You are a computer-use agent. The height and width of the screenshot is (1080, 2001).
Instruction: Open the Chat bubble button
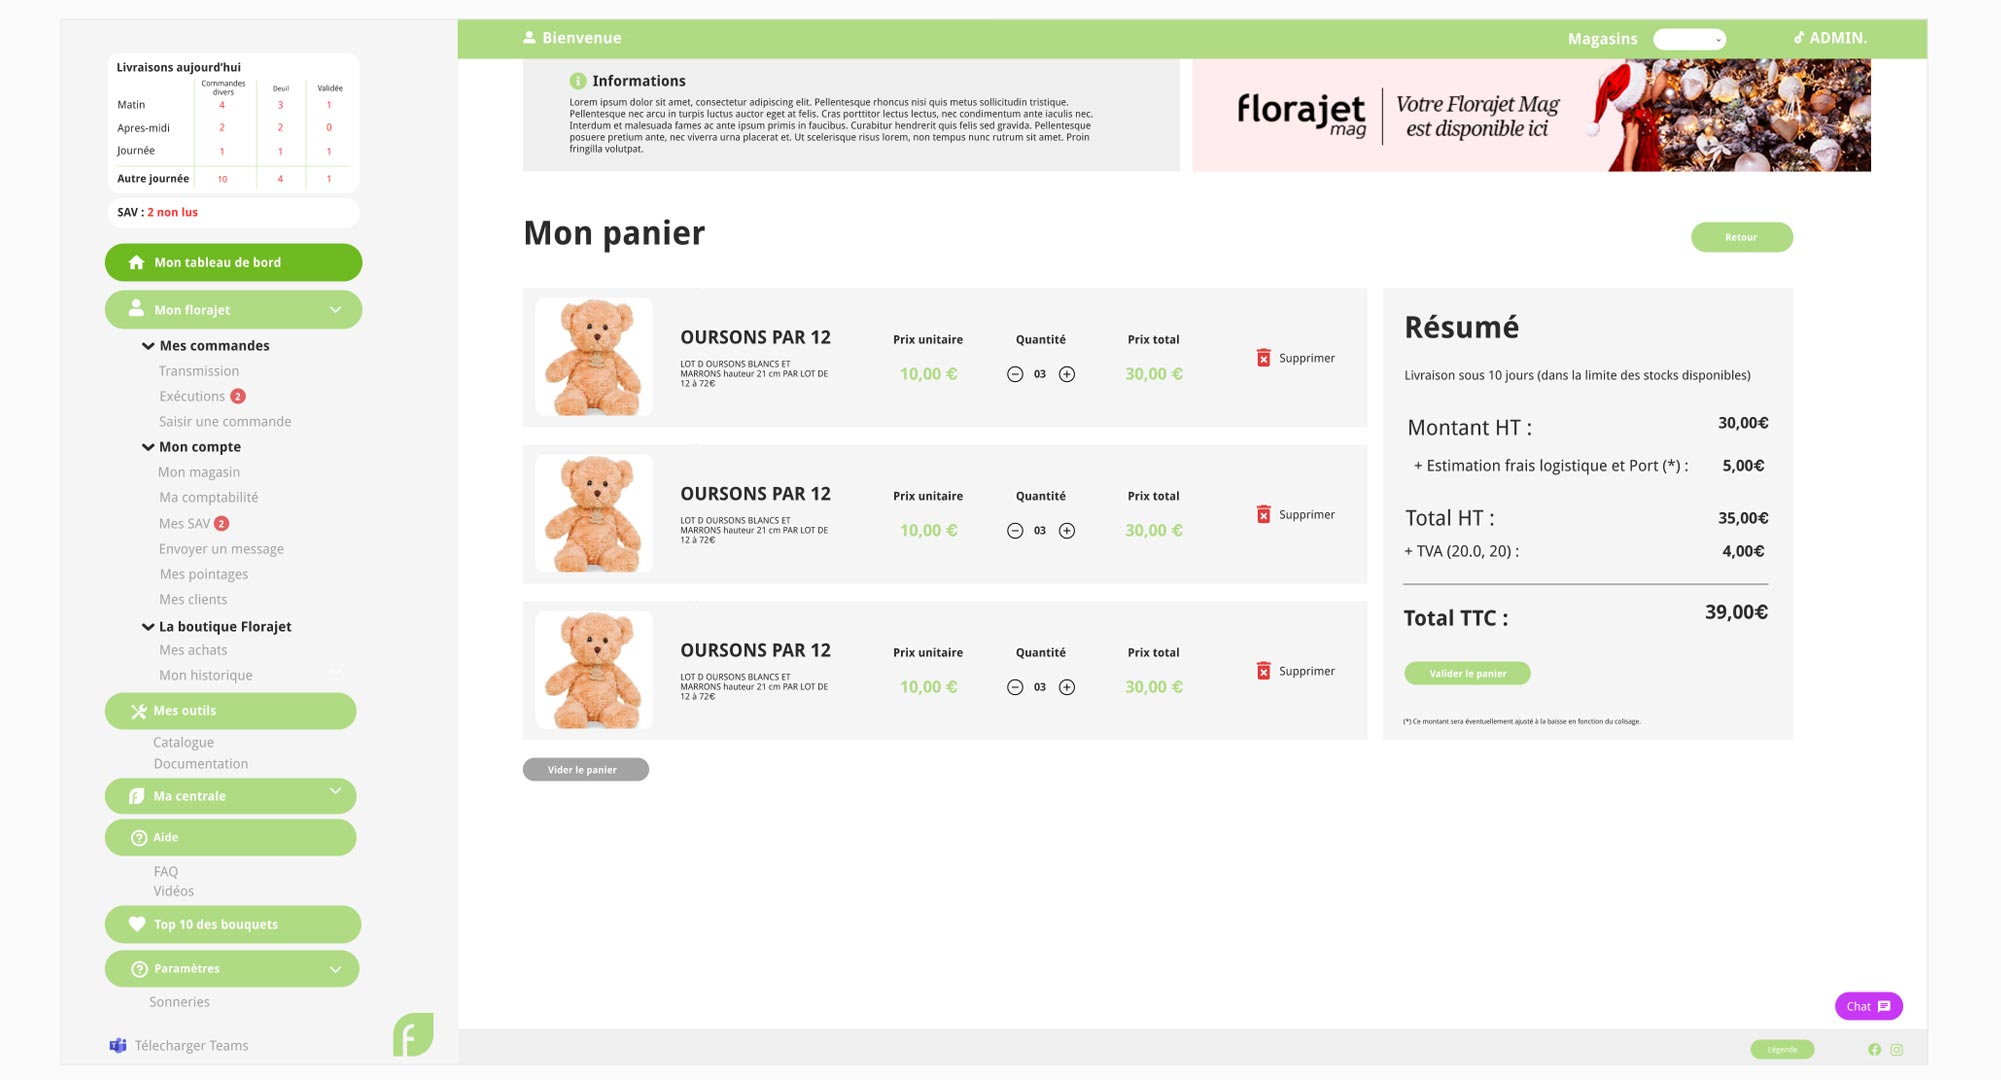click(1868, 1006)
